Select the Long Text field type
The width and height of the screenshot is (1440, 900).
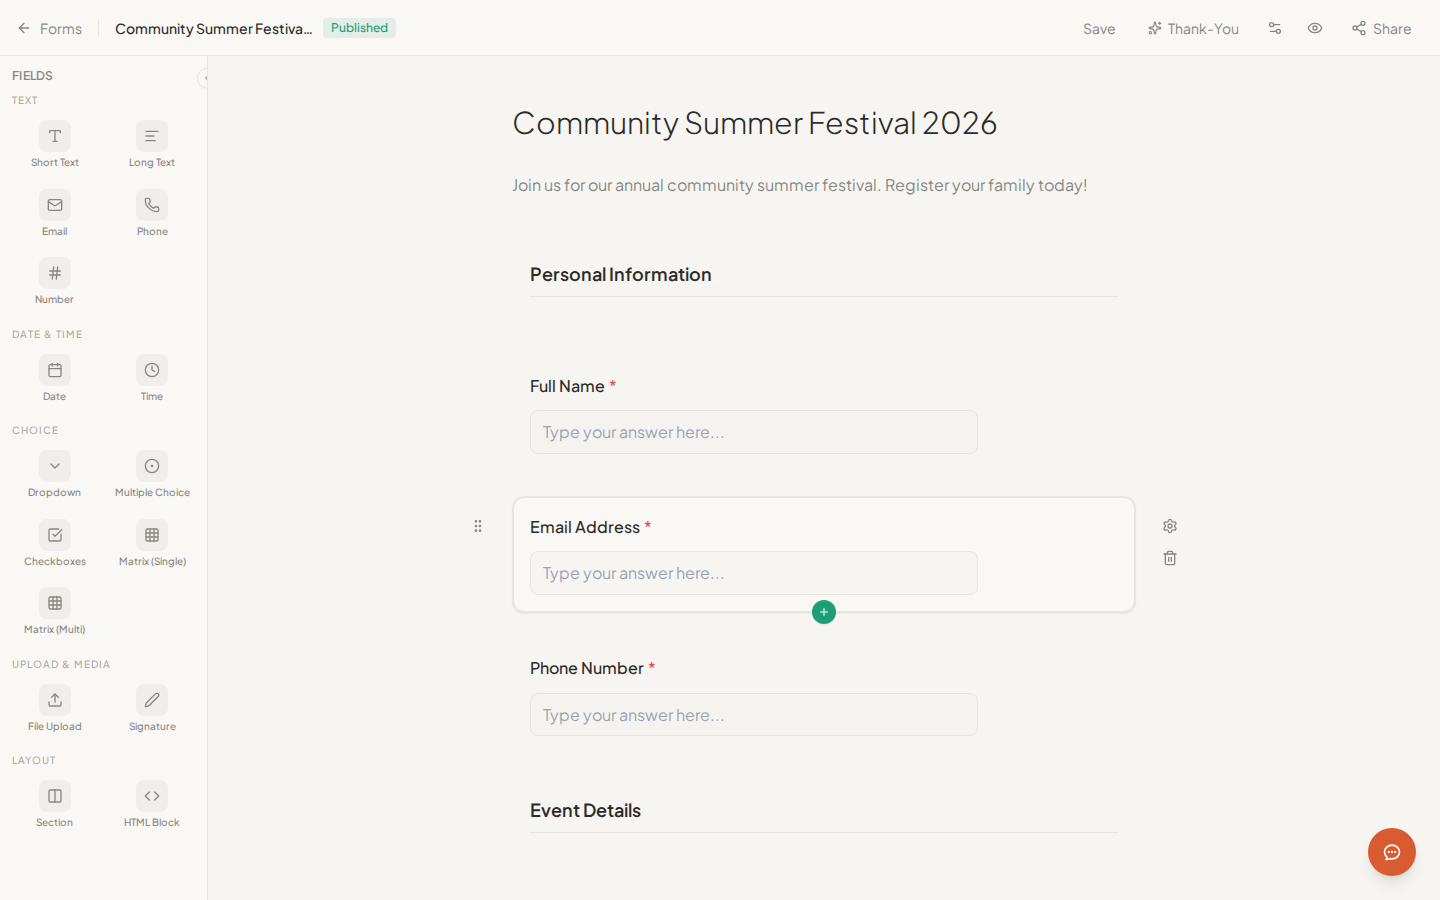[151, 143]
